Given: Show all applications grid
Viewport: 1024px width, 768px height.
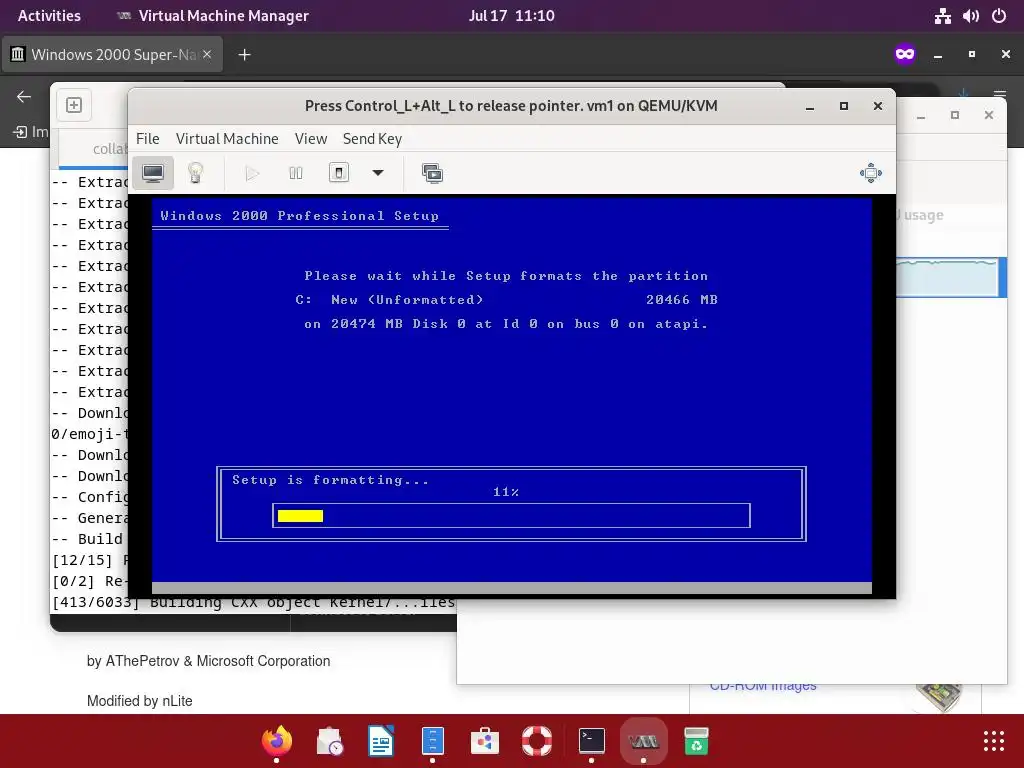Looking at the screenshot, I should coord(993,741).
